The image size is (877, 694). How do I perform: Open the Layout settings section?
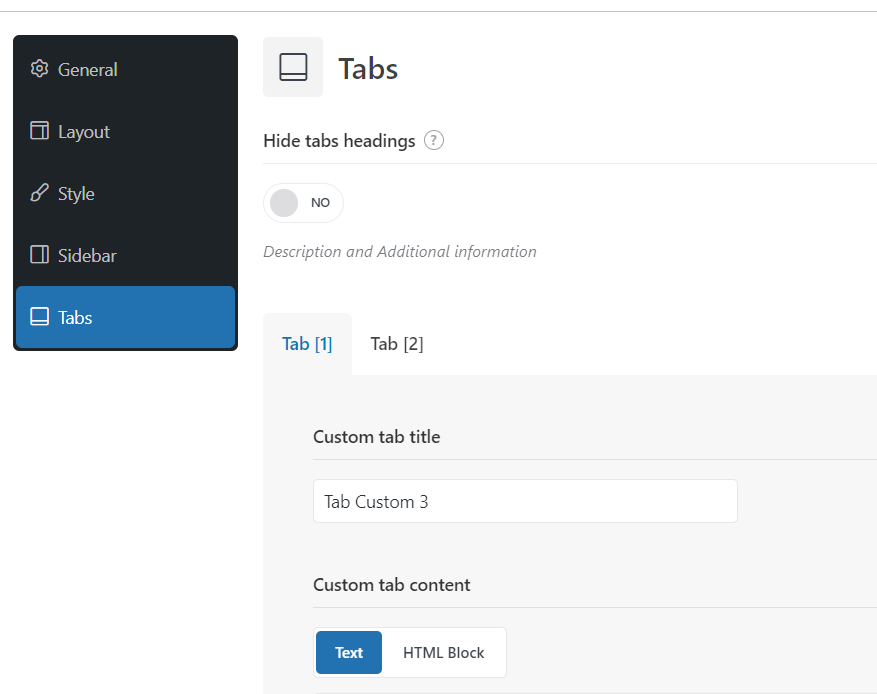[125, 131]
